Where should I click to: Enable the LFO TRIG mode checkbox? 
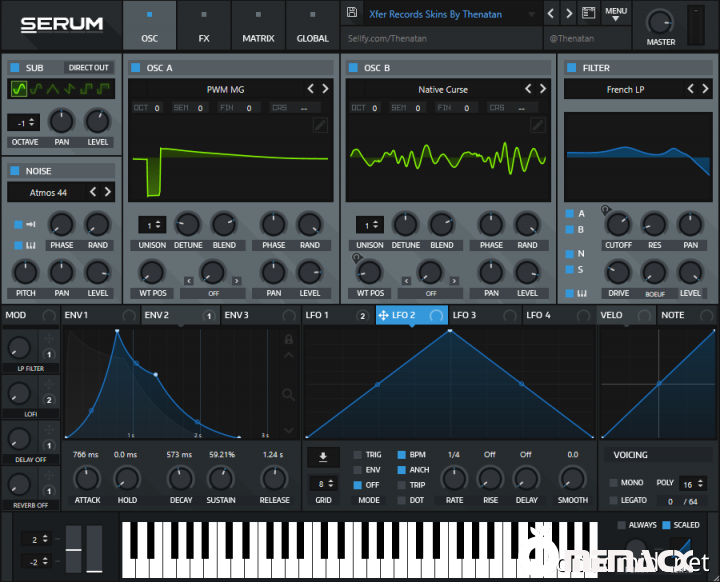tap(358, 455)
